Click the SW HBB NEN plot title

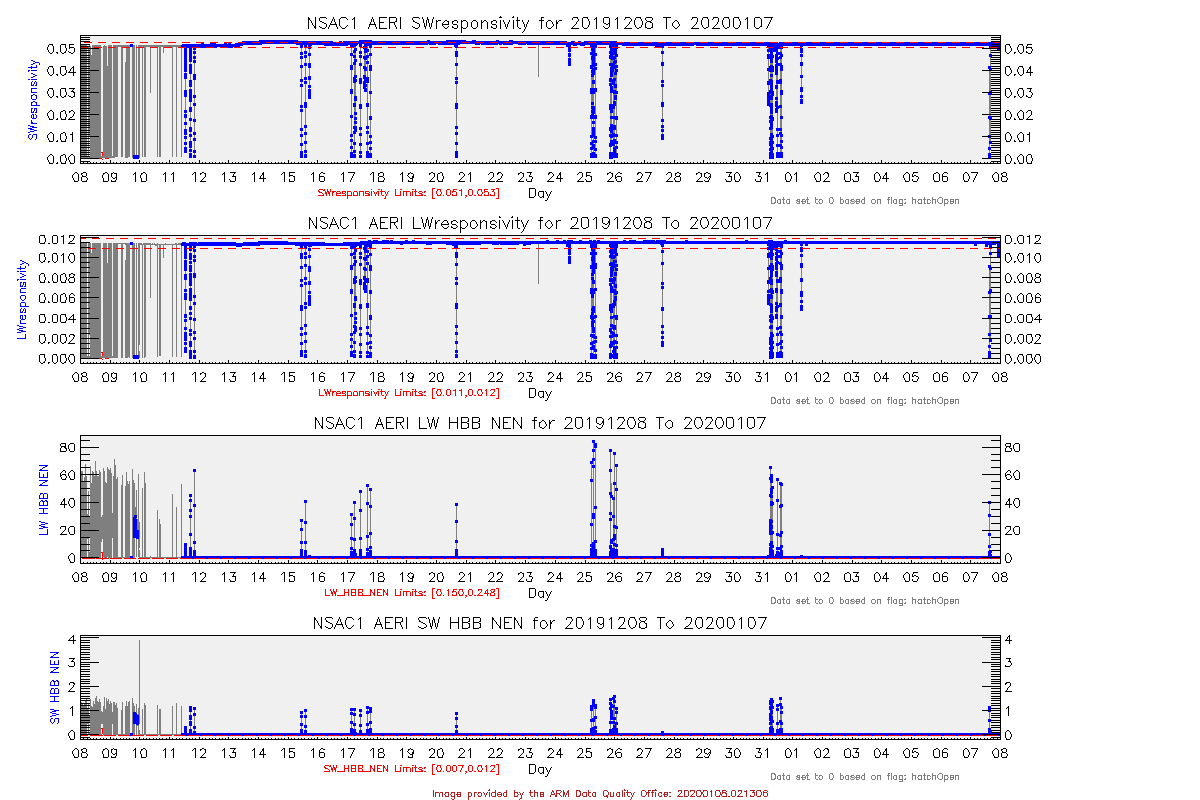539,622
